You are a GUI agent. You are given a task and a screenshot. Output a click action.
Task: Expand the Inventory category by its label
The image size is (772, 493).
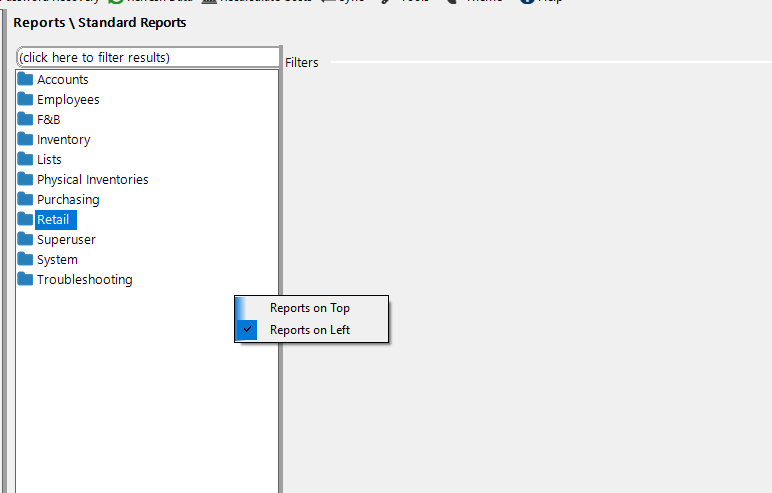click(63, 140)
